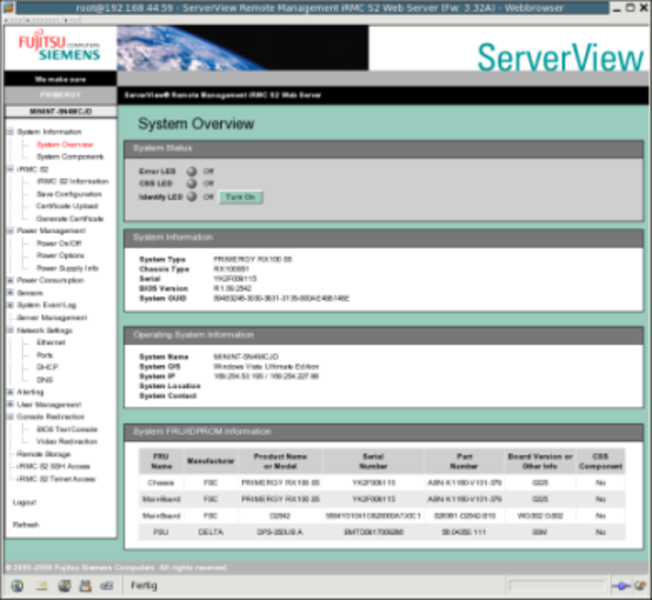Click the Serial Number column header

point(373,462)
